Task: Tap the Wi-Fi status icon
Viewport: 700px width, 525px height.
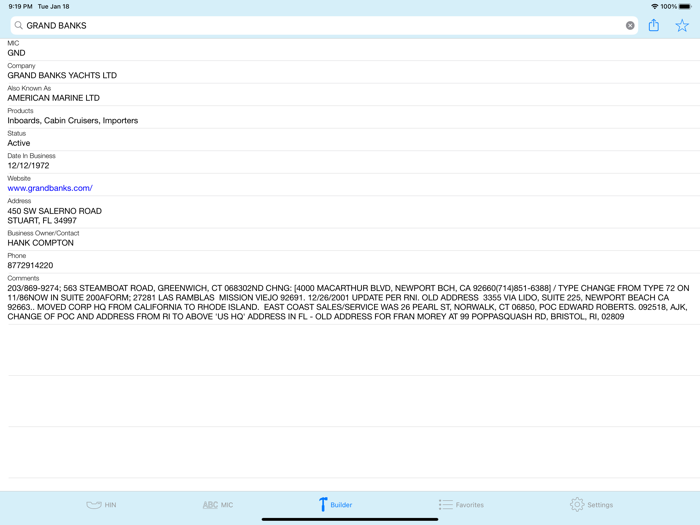Action: pos(654,6)
